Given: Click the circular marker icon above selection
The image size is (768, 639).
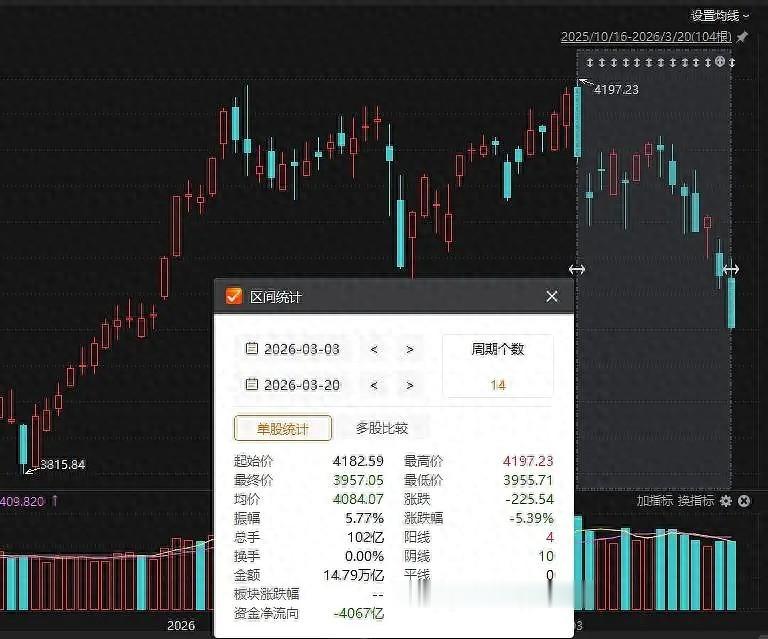Looking at the screenshot, I should pyautogui.click(x=720, y=62).
